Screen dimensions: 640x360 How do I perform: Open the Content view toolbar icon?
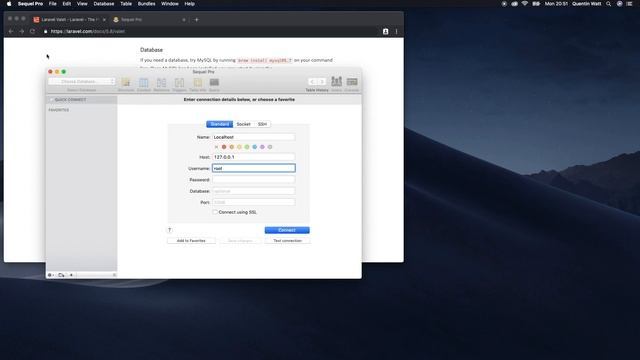144,83
